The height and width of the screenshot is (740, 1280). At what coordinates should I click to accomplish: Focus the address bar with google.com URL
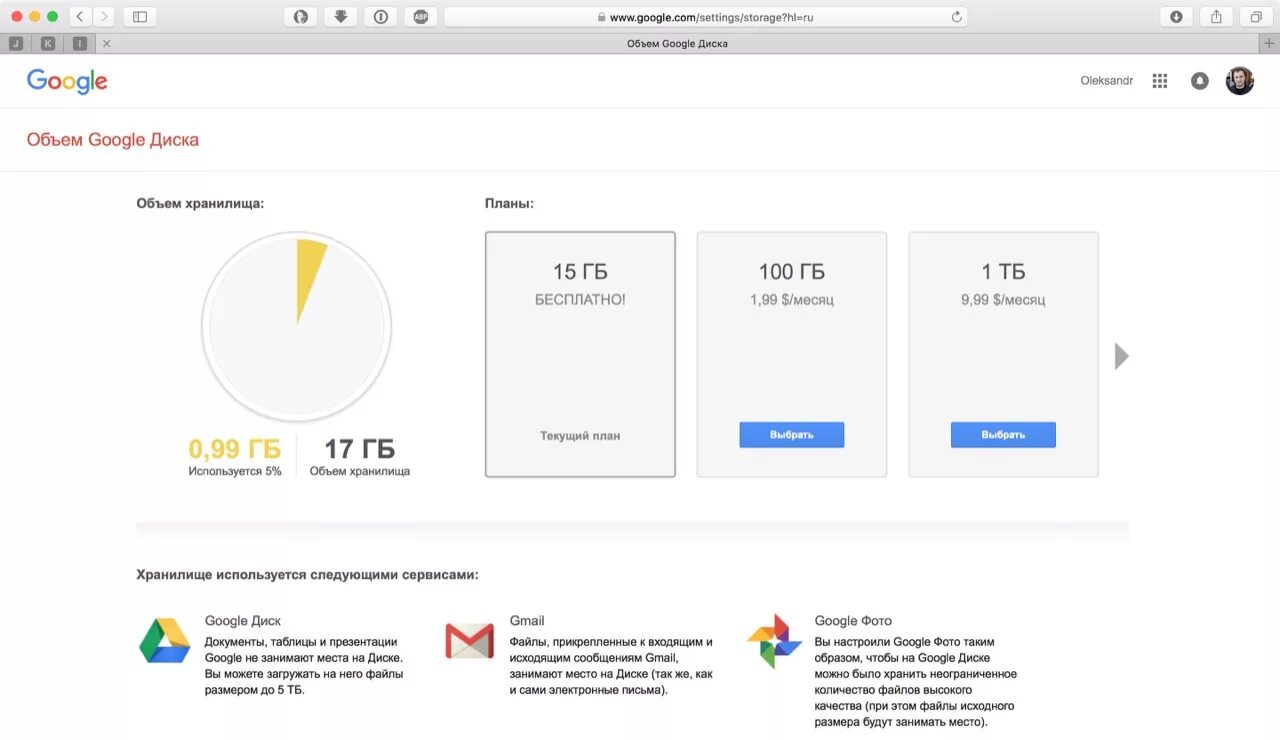point(705,17)
